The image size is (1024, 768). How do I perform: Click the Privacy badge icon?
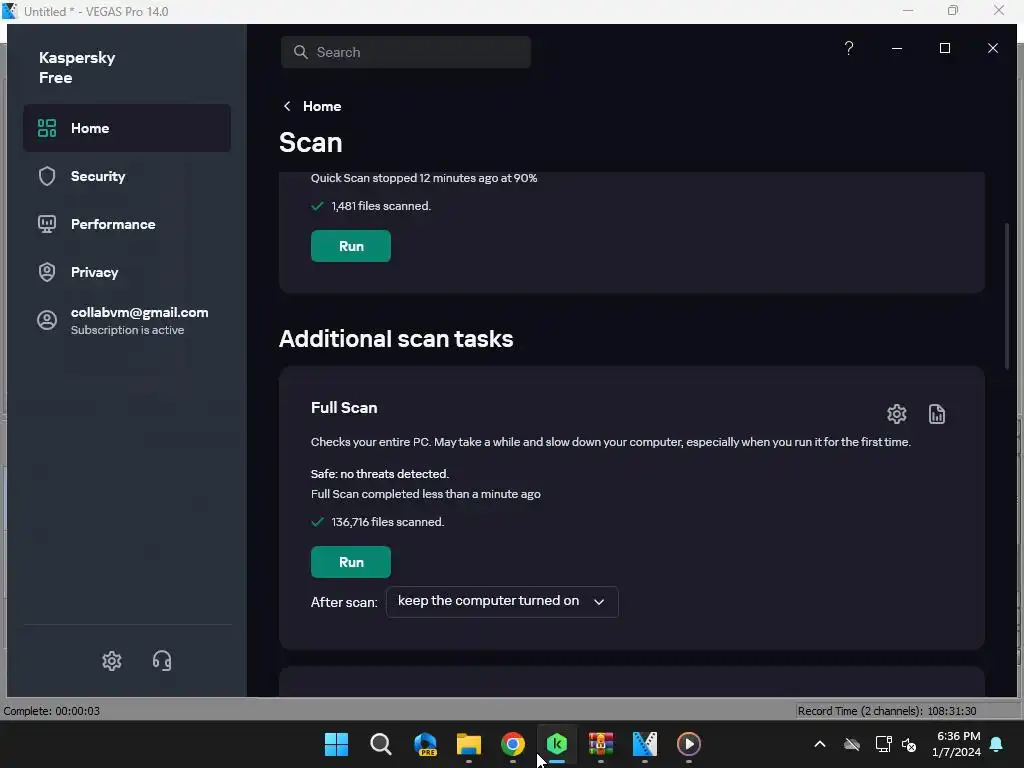coord(47,272)
